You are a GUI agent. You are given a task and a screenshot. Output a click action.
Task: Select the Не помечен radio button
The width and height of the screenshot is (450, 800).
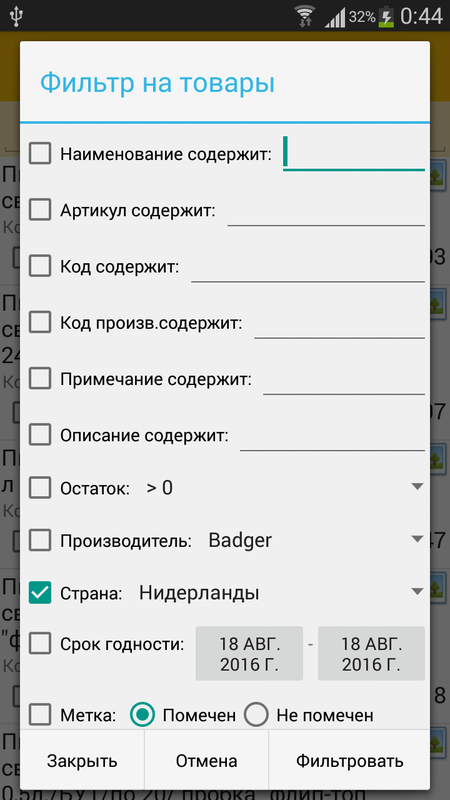coord(256,715)
